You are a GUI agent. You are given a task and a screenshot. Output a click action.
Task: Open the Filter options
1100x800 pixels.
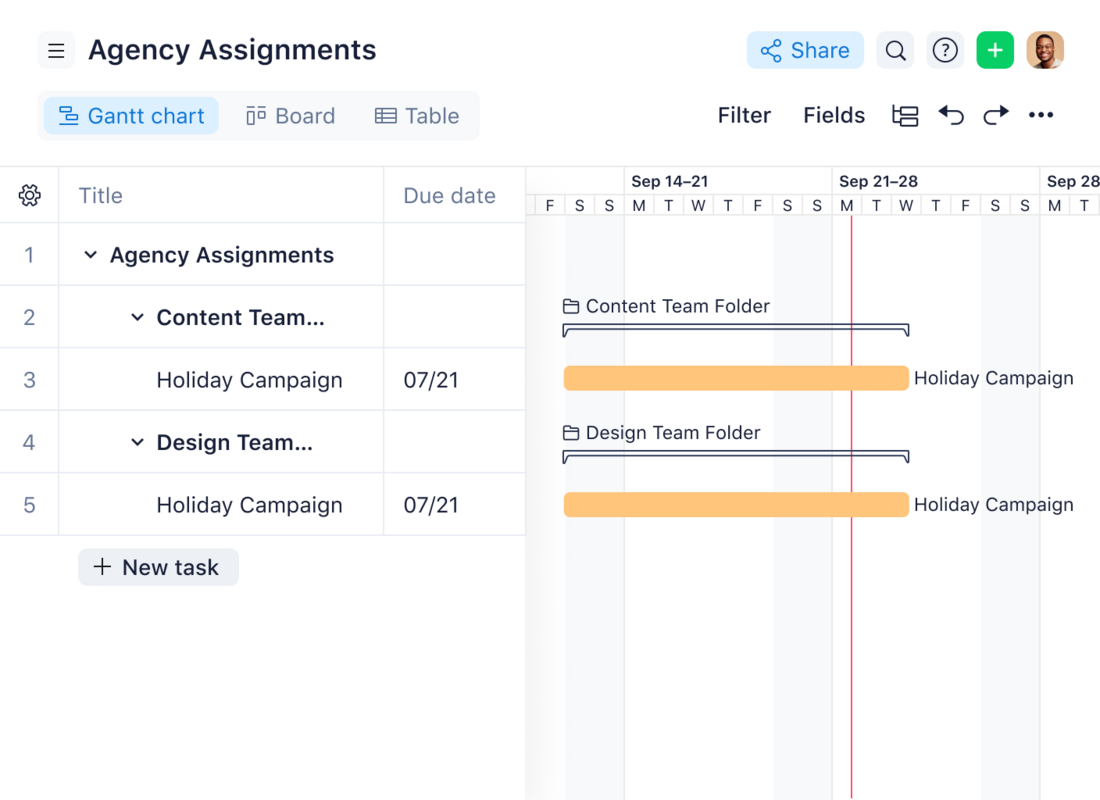[744, 115]
